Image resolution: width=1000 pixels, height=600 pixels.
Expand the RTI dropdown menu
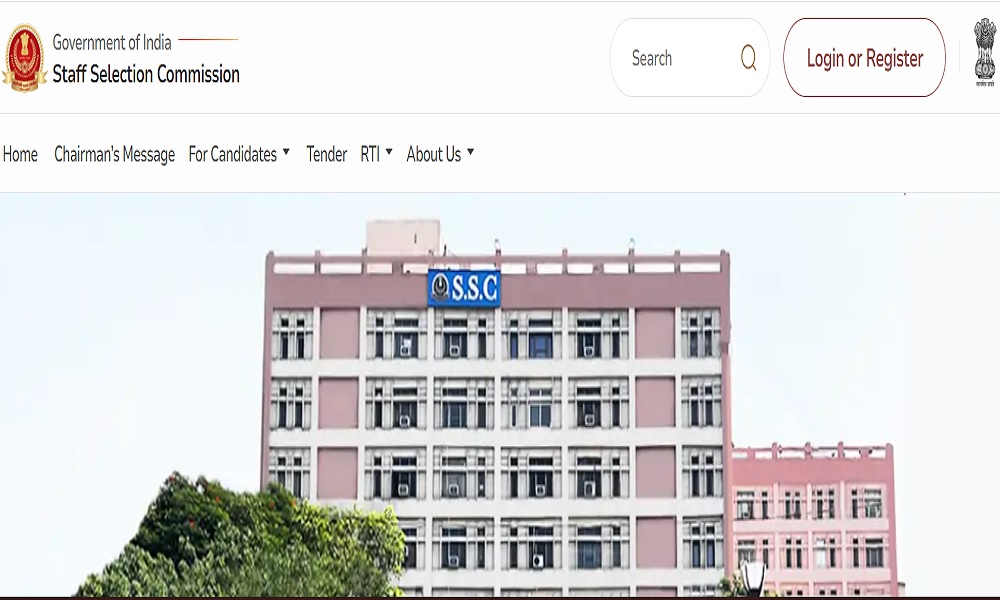pyautogui.click(x=376, y=154)
